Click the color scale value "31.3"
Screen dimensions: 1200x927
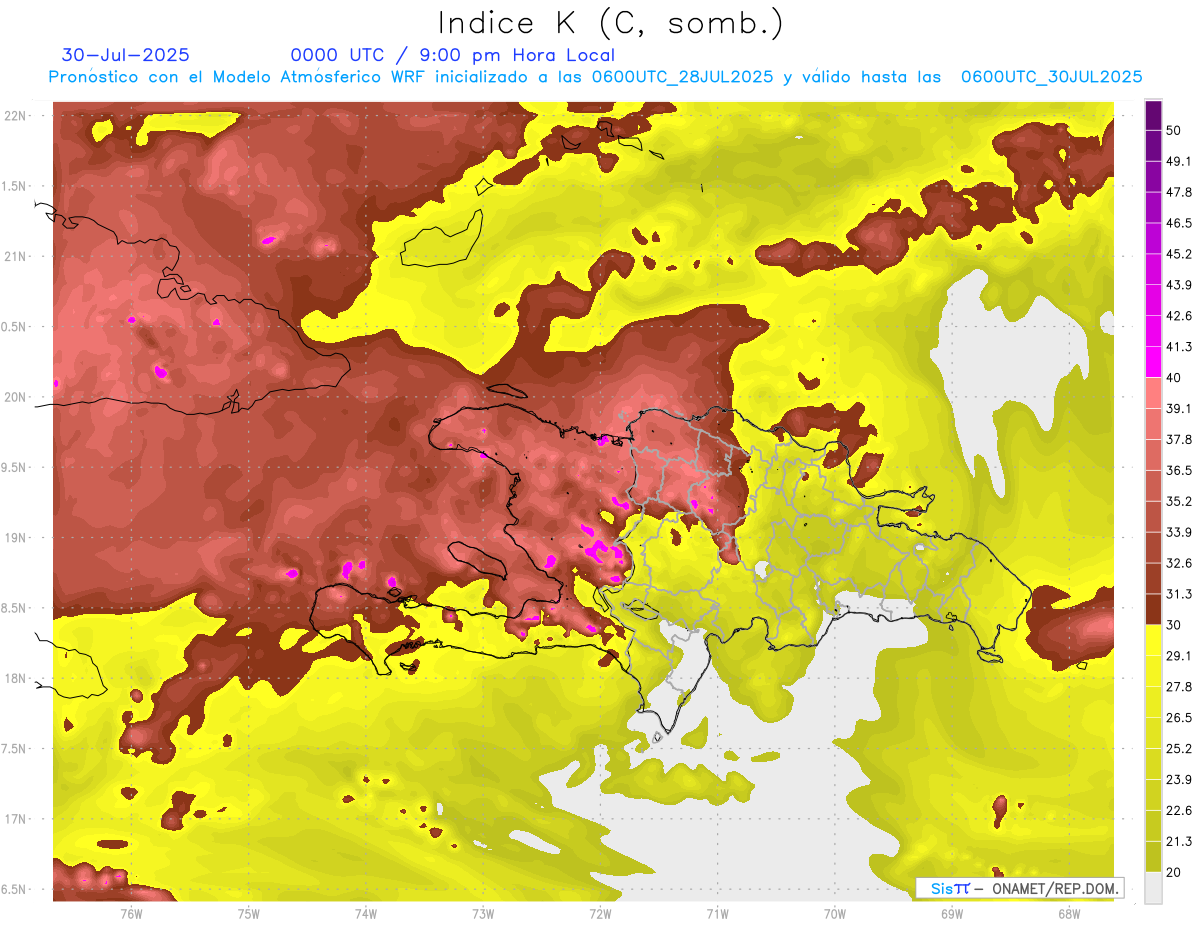(1179, 594)
